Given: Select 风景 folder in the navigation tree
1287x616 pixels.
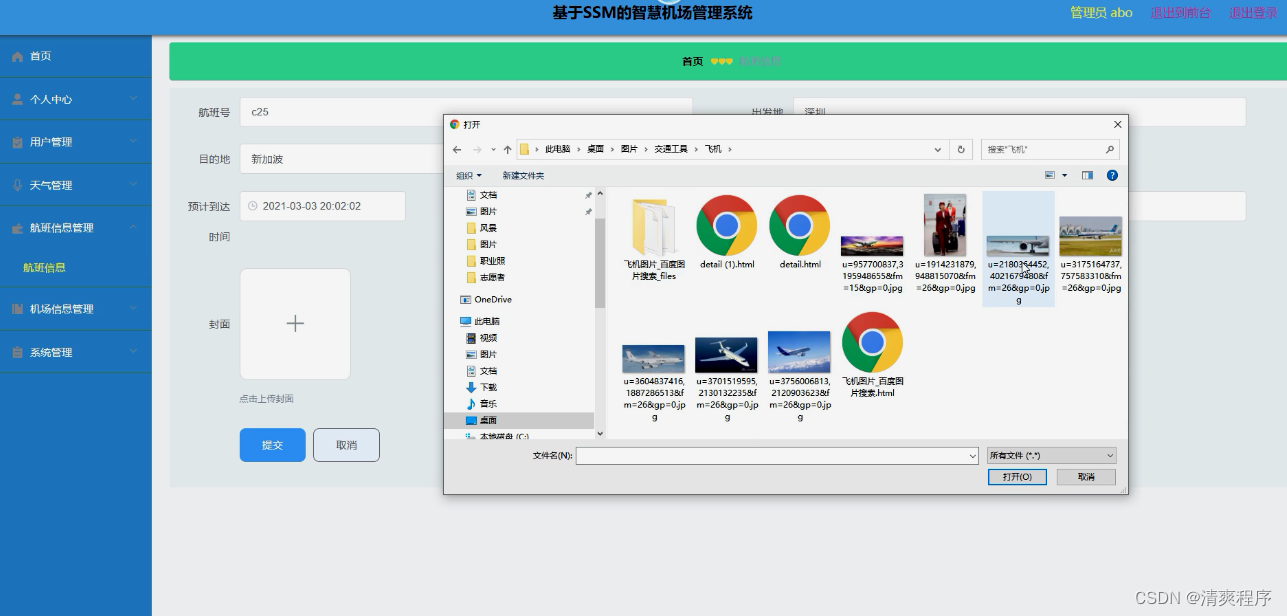Looking at the screenshot, I should (482, 228).
